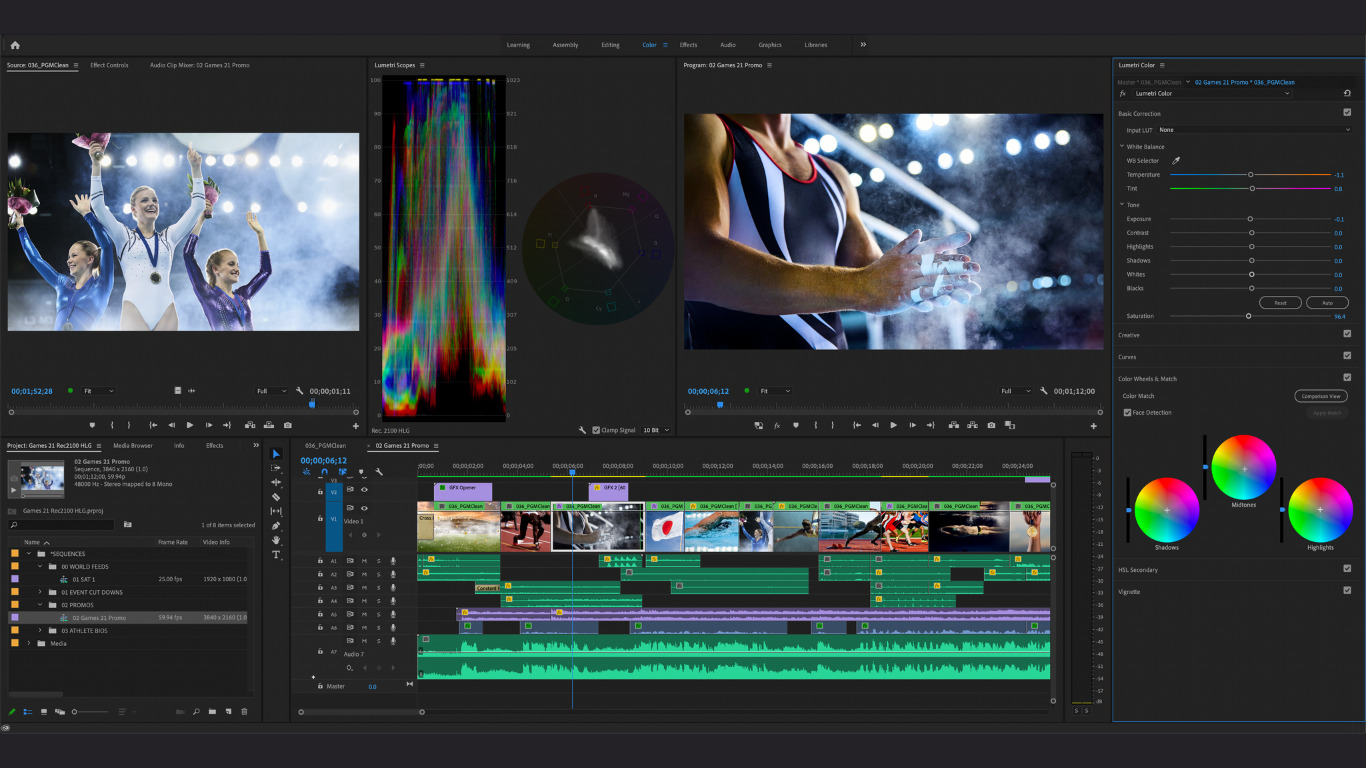Image resolution: width=1366 pixels, height=768 pixels.
Task: Collapse the Tone section
Action: click(1122, 205)
